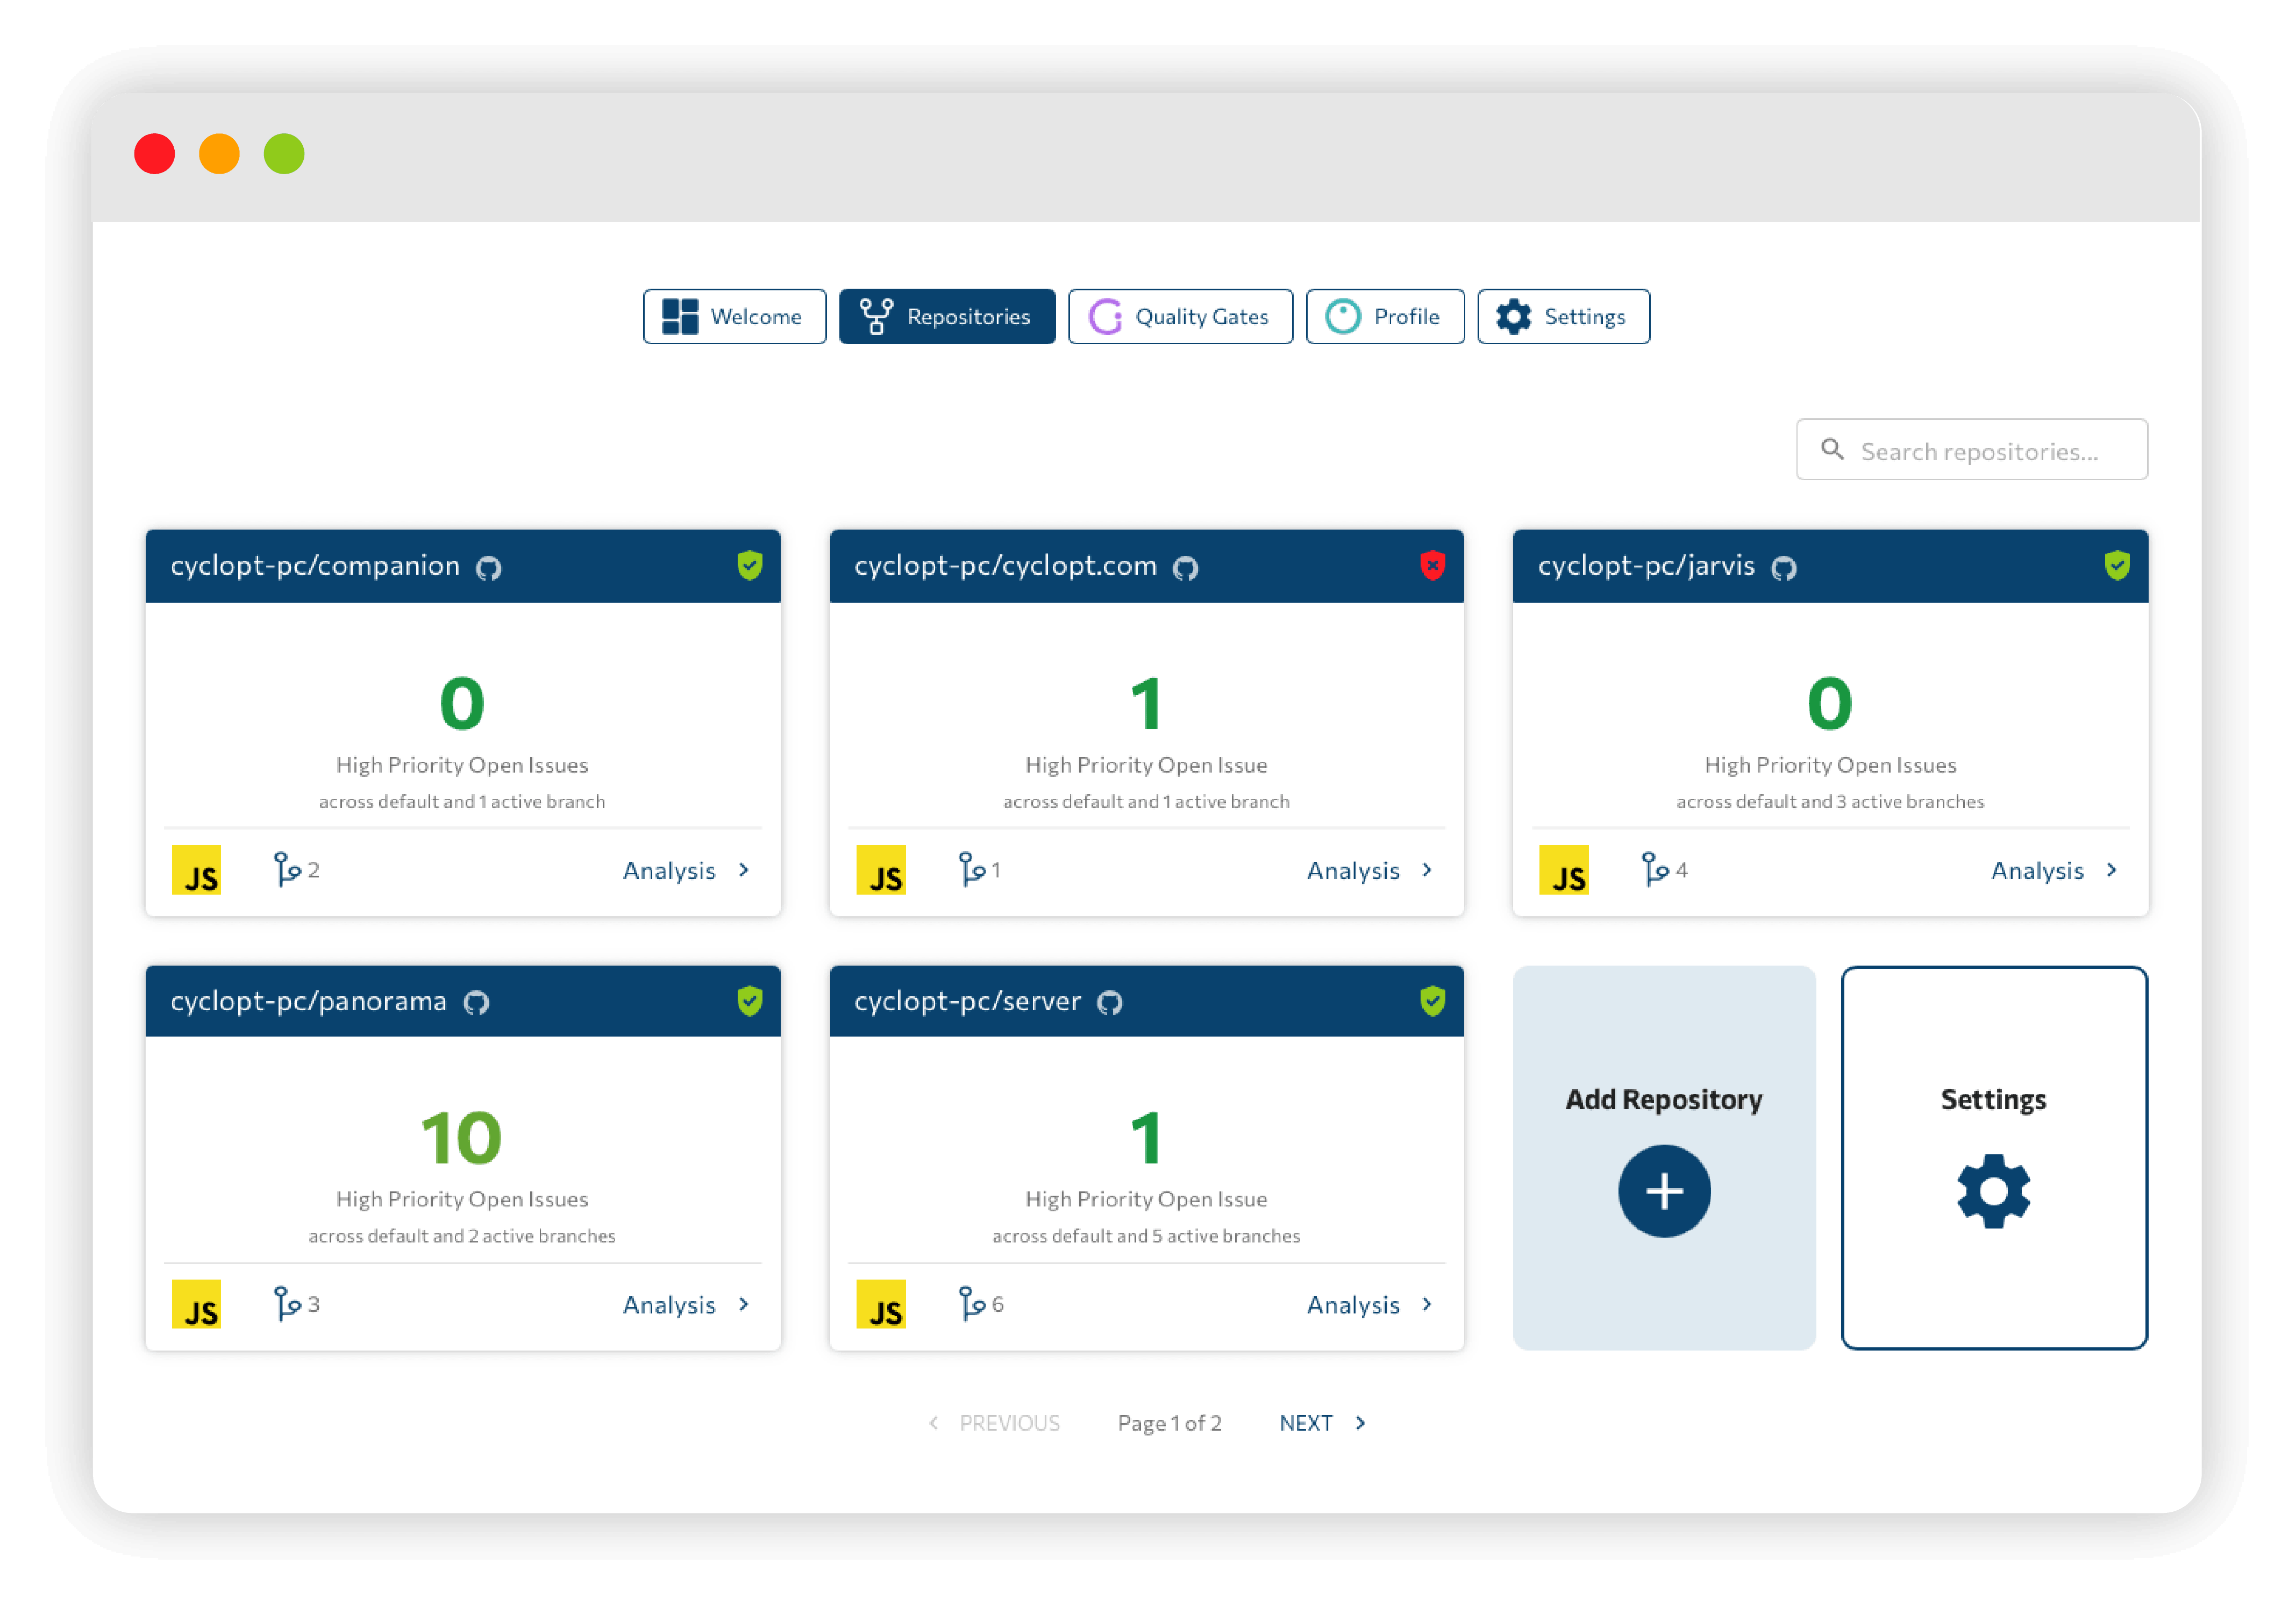This screenshot has height=1607, width=2296.
Task: Click the branch icon in panorama card
Action: coord(287,1304)
